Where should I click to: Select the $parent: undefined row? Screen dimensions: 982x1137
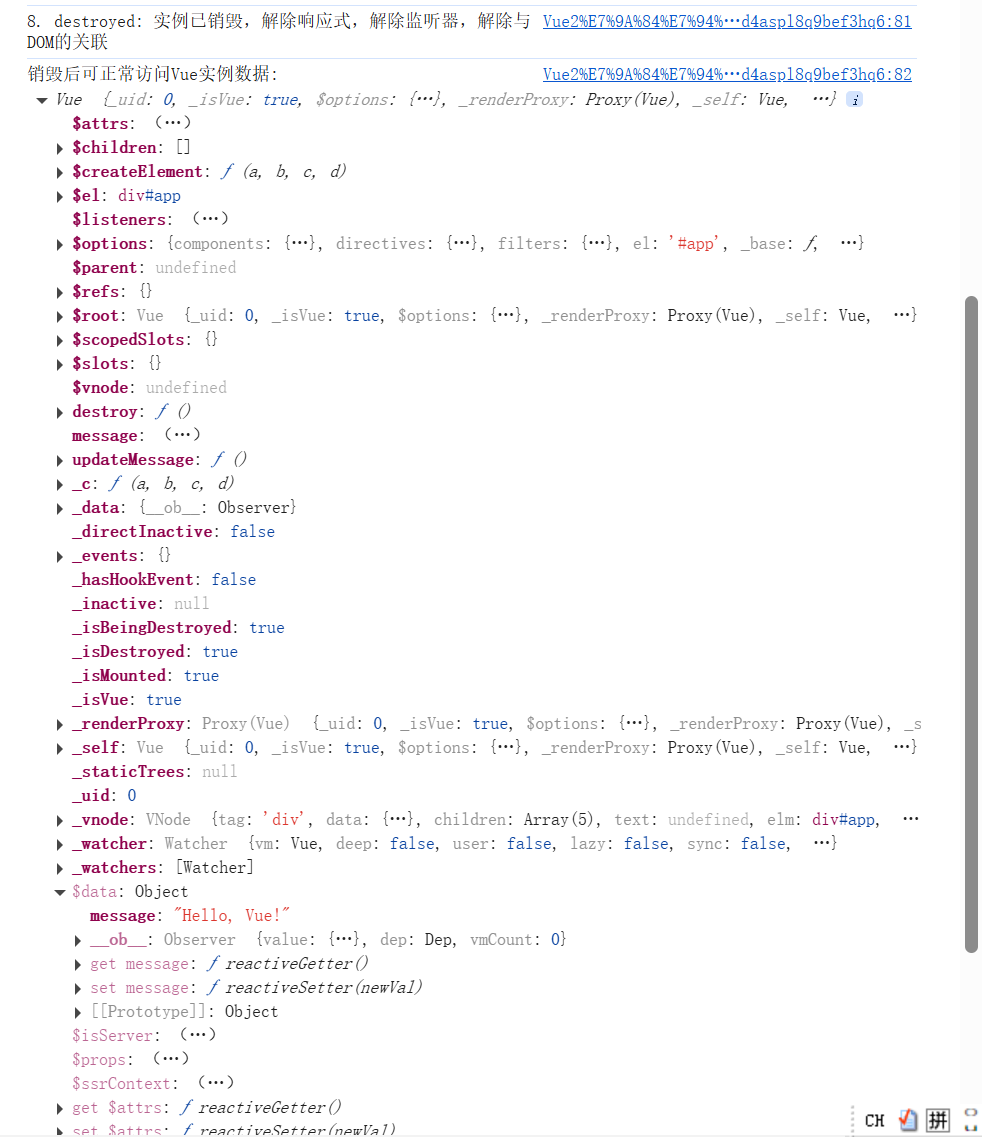154,268
